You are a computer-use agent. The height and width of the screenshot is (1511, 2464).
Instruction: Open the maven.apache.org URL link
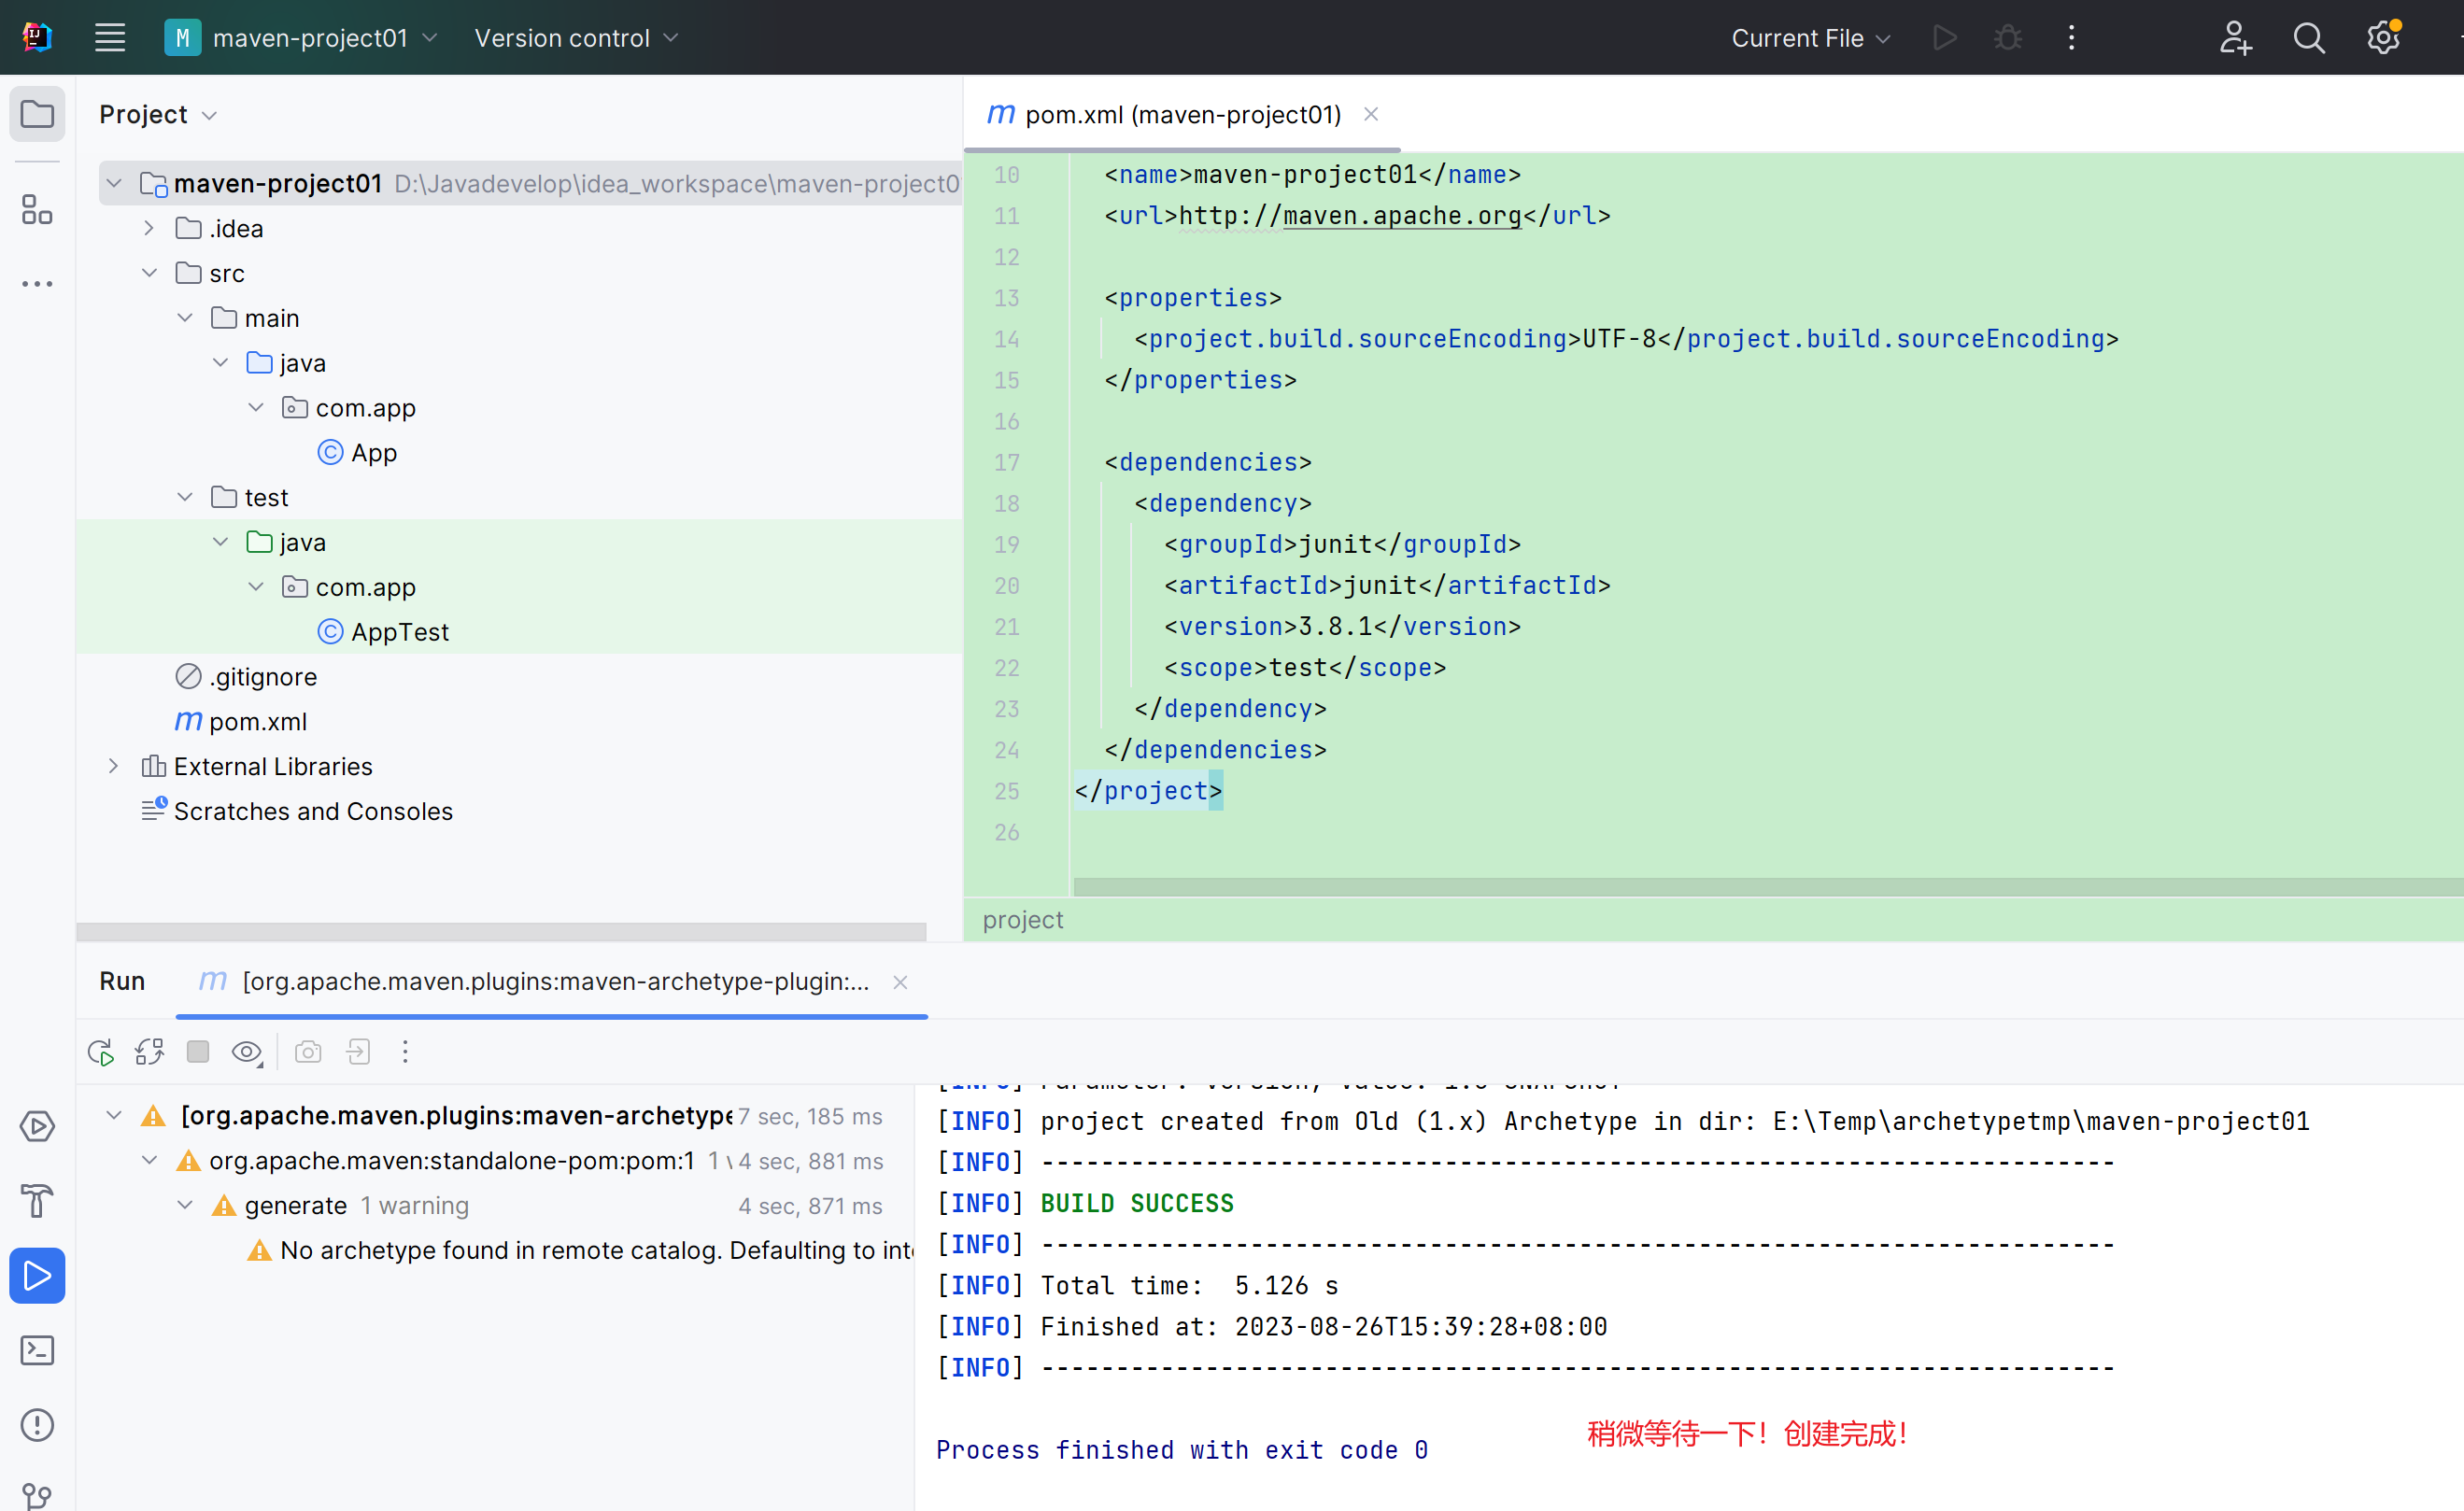tap(1401, 215)
